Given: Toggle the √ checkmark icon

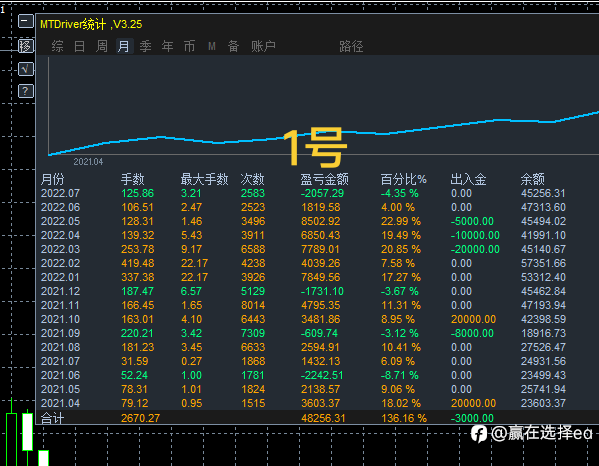Looking at the screenshot, I should click(26, 69).
